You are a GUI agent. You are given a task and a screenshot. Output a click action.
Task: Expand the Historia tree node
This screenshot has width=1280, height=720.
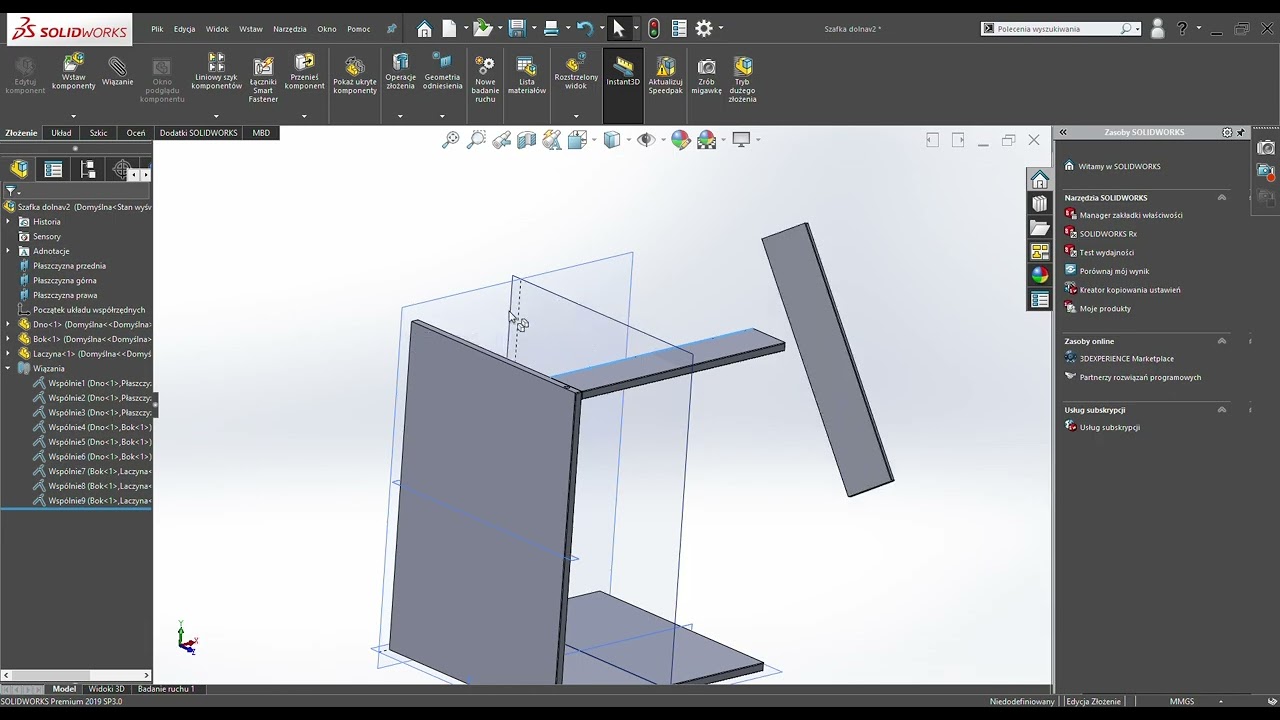pos(8,222)
